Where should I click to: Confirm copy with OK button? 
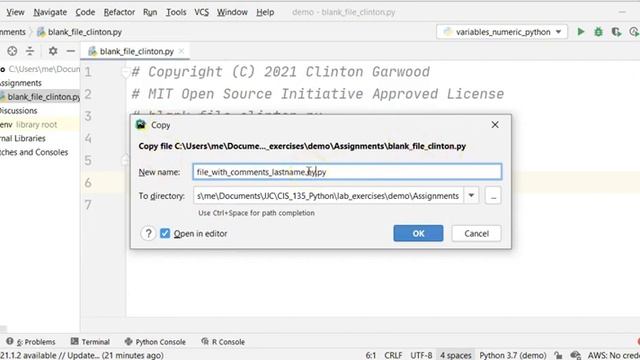tap(418, 233)
